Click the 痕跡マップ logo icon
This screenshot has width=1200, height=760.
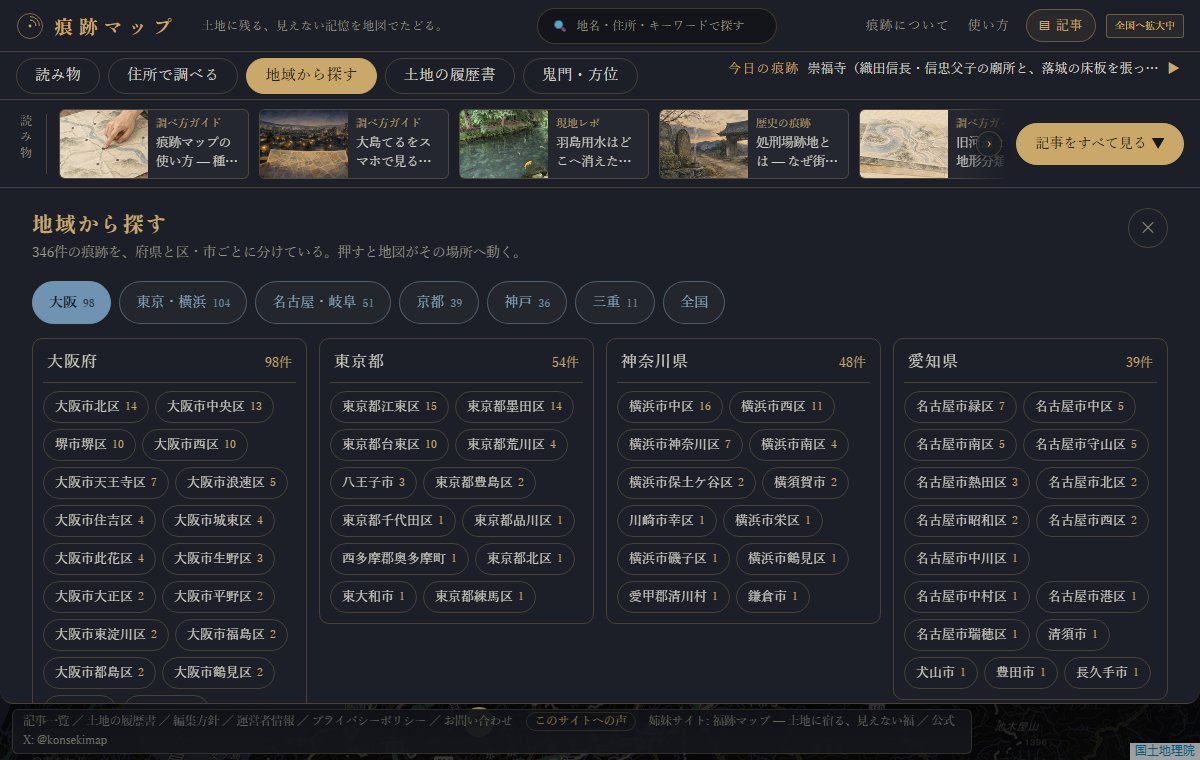pos(31,26)
